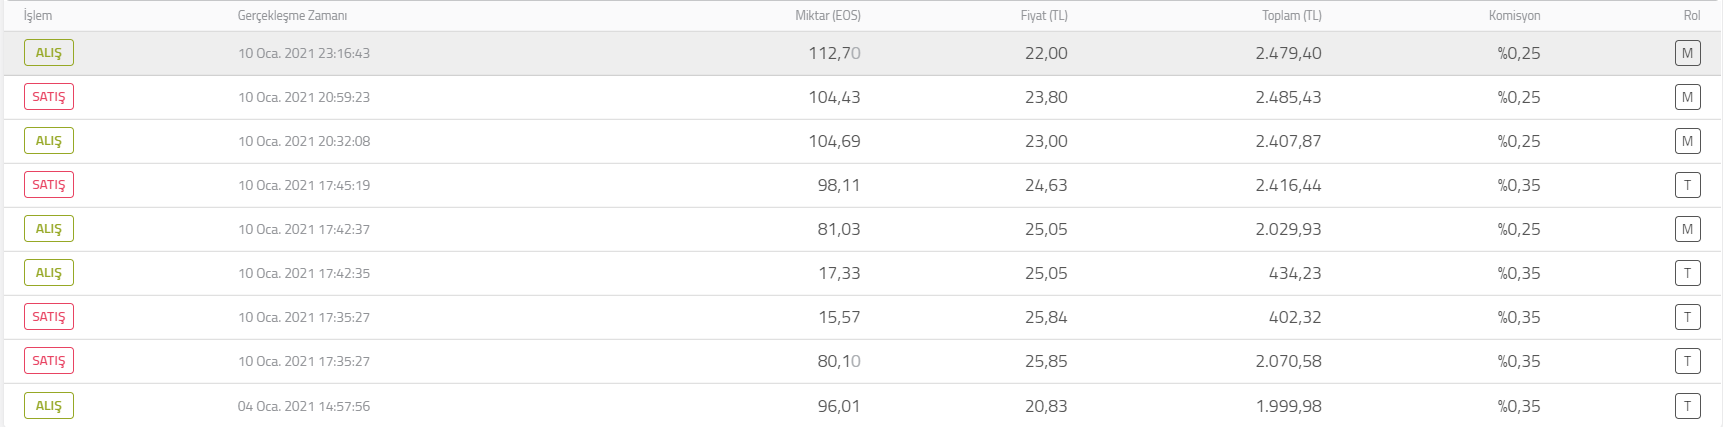This screenshot has height=427, width=1723.
Task: Select the 04 Oca. 2021 14:57:56 timestamp
Action: (x=304, y=406)
